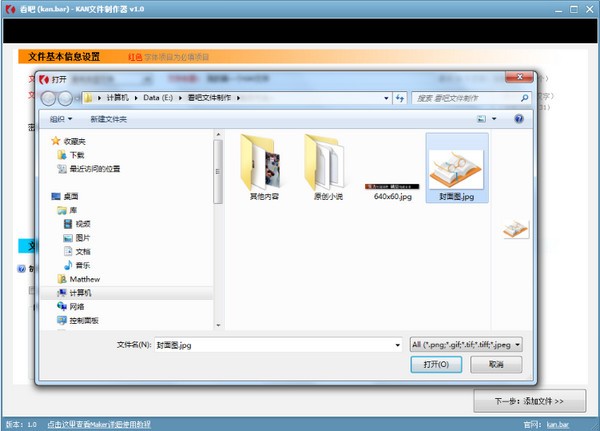Open the kan.bar official site link
600x431 pixels.
point(558,424)
